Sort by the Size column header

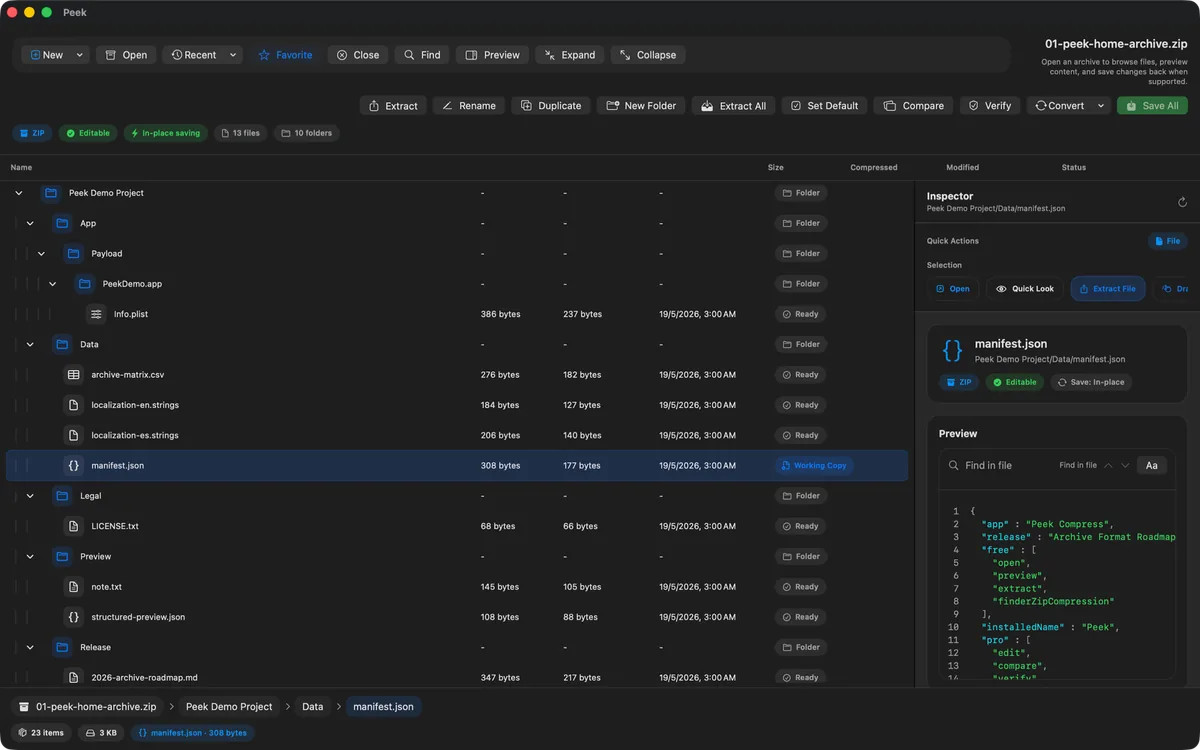776,167
